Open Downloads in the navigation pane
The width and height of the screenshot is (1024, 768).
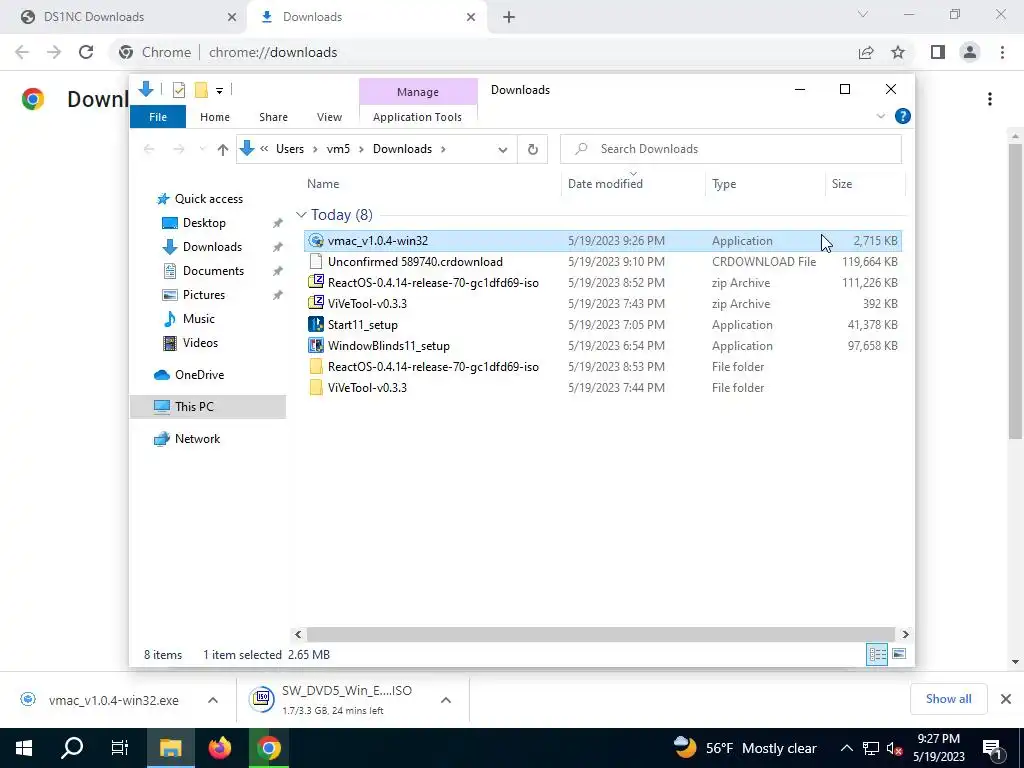tap(212, 247)
